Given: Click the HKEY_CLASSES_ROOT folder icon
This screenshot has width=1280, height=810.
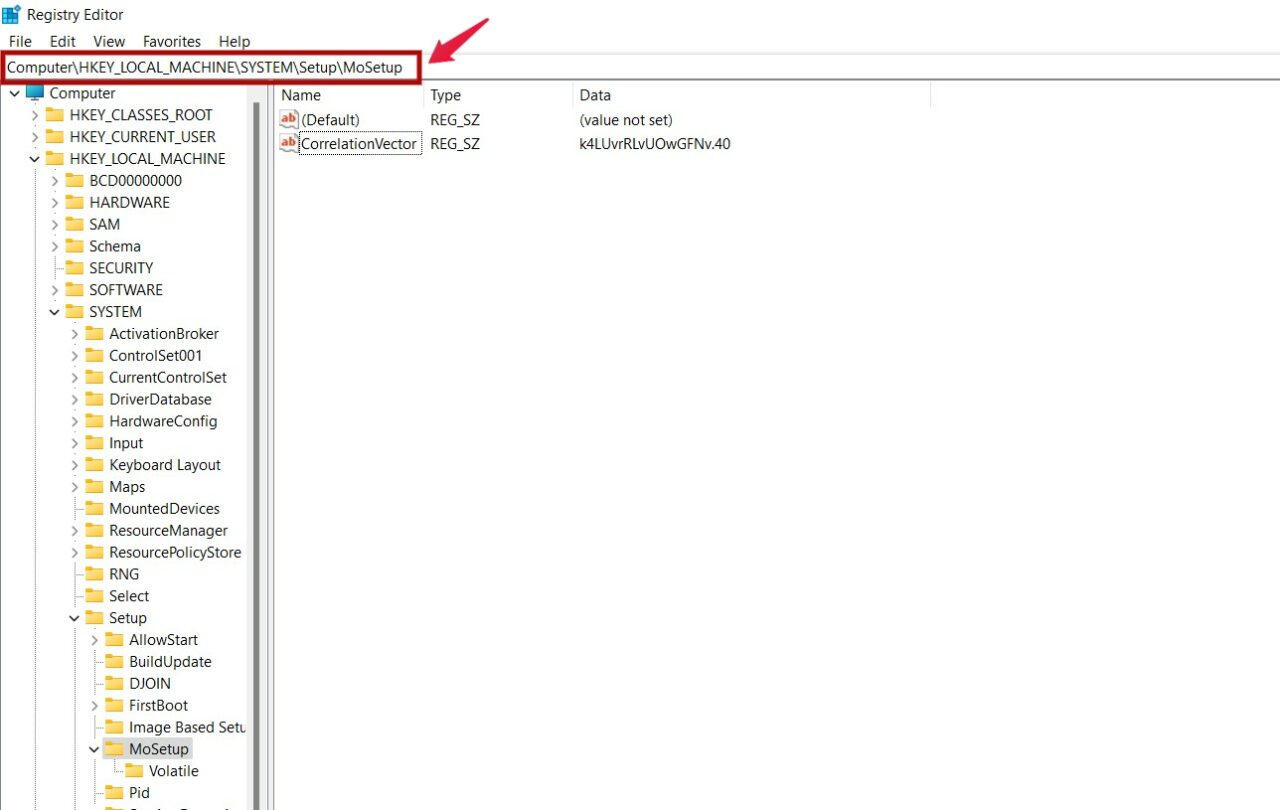Looking at the screenshot, I should pos(54,115).
